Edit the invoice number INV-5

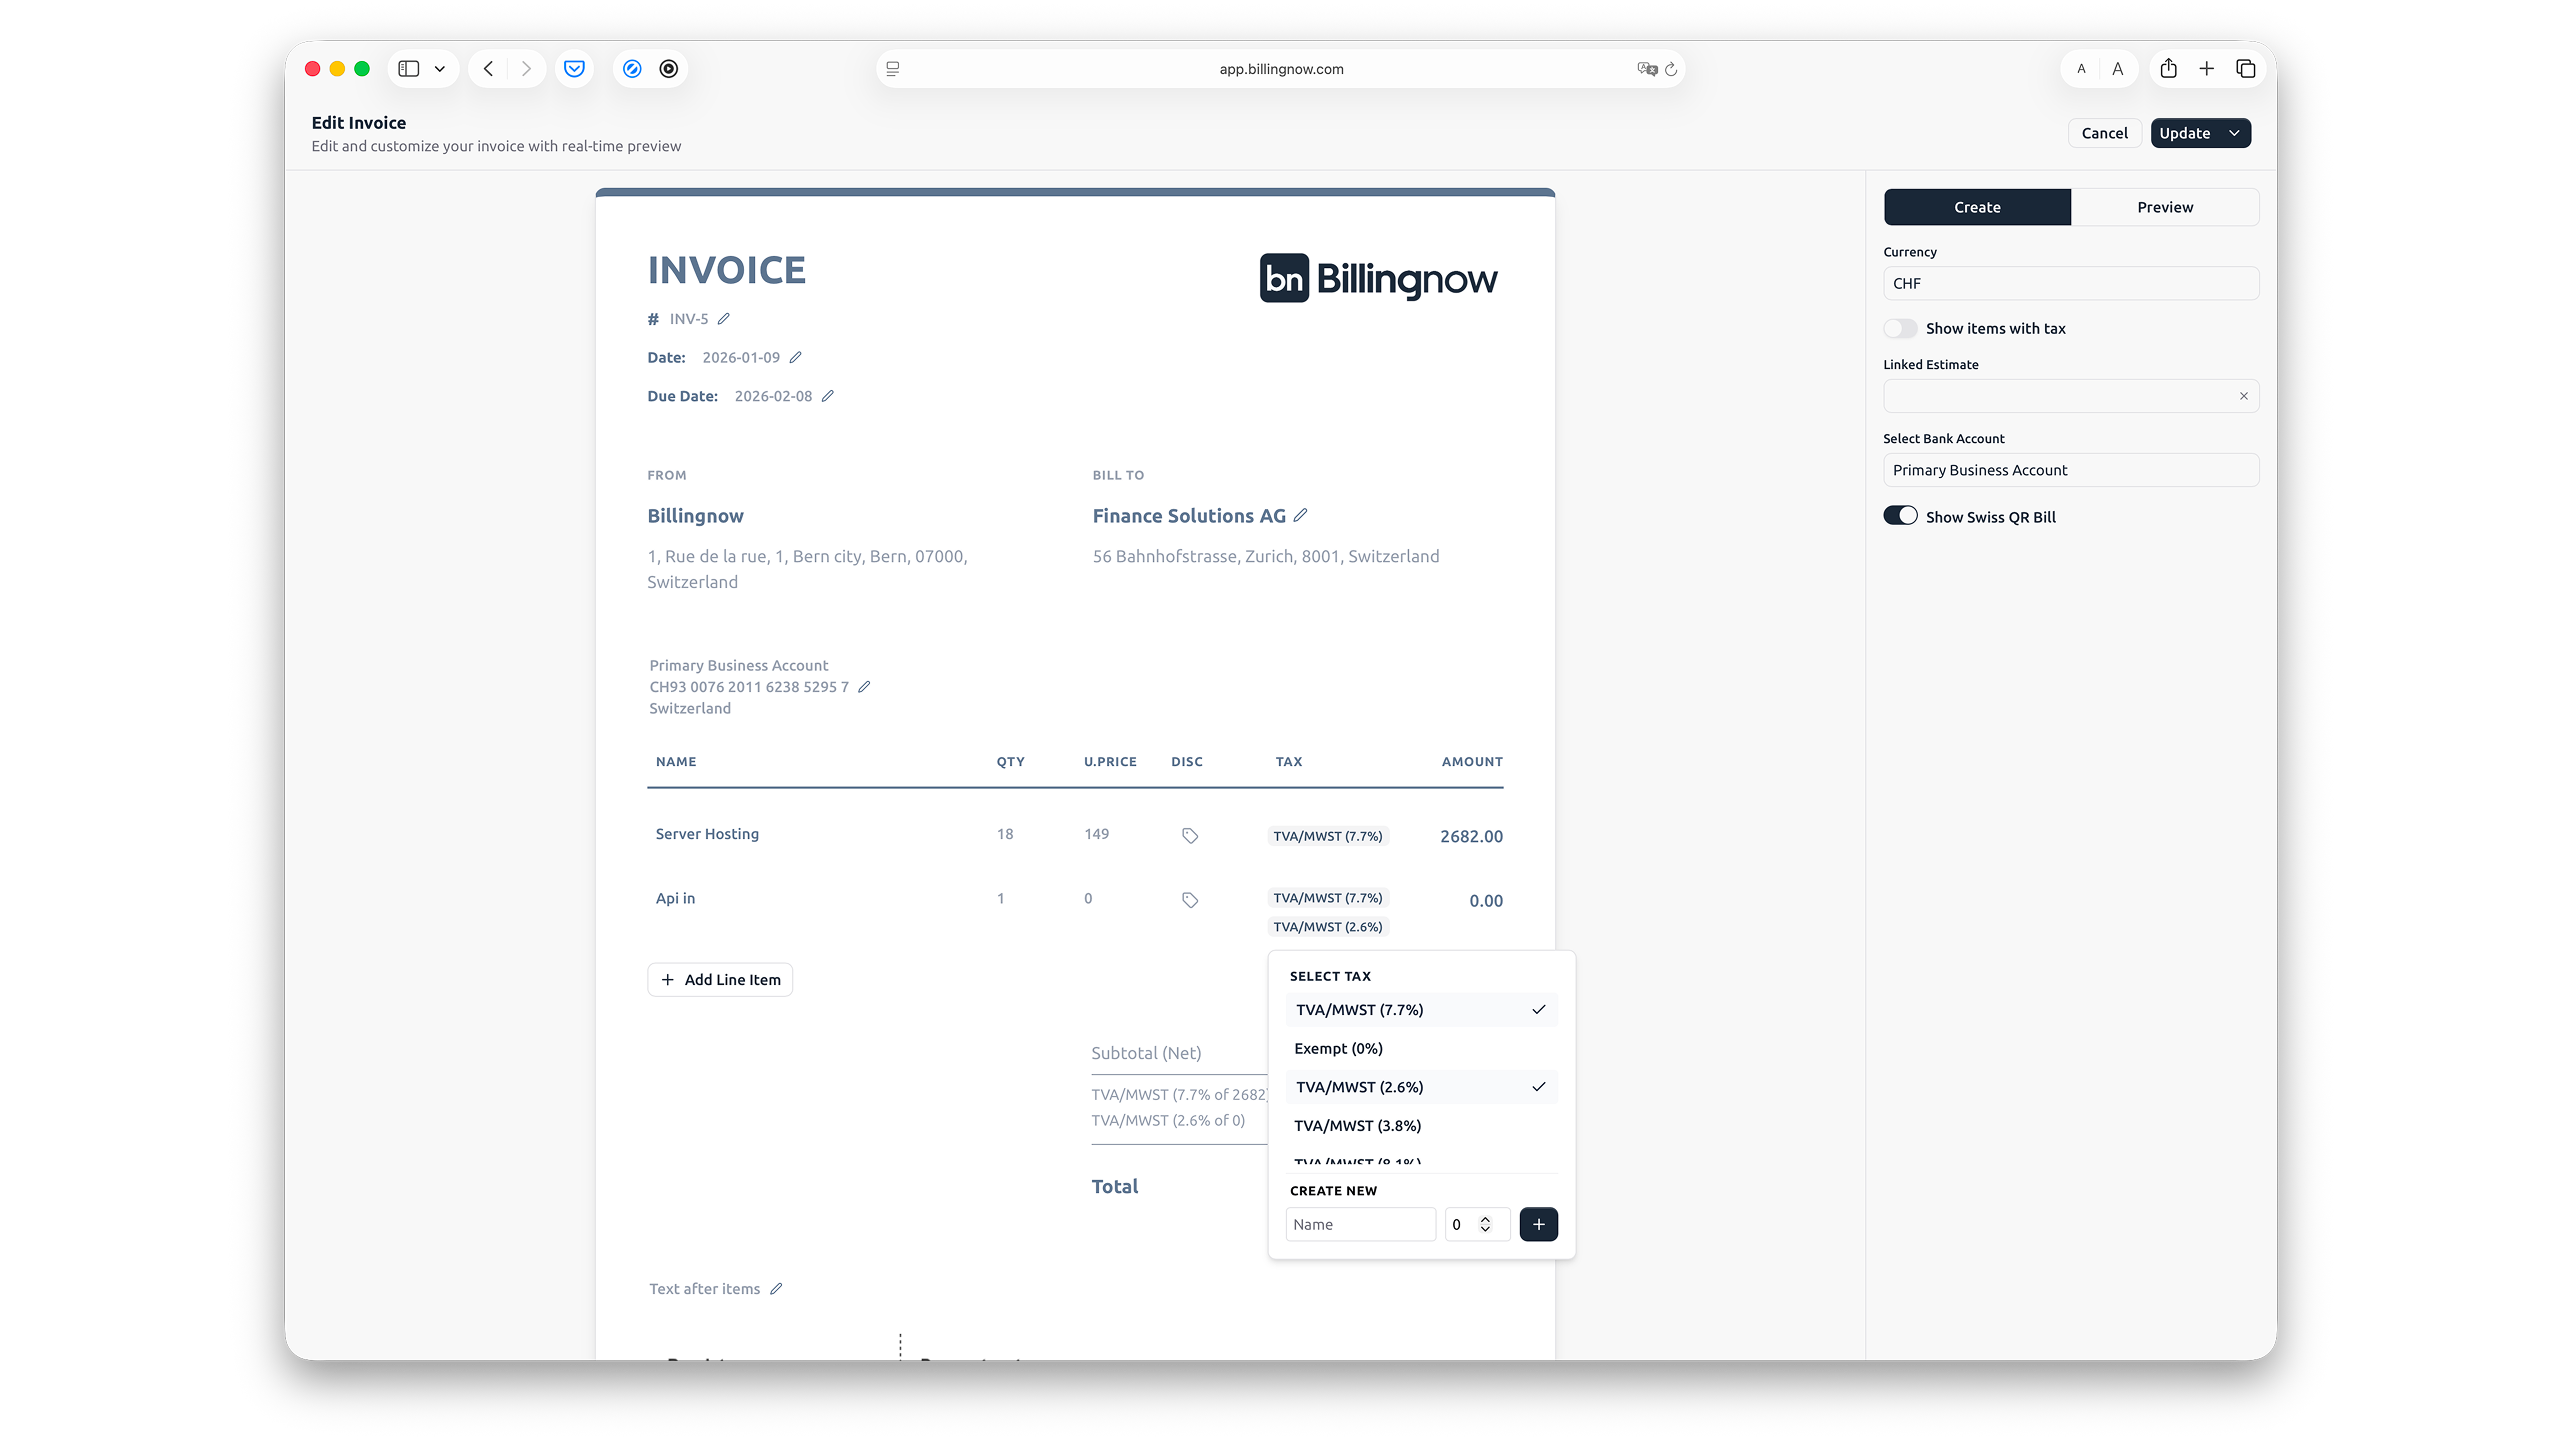[723, 318]
